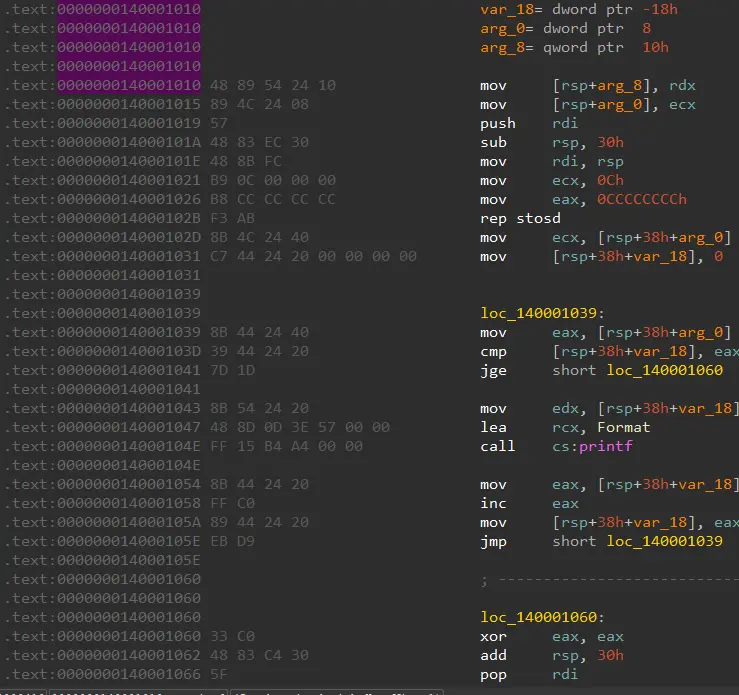Image resolution: width=739 pixels, height=695 pixels.
Task: Select the rep stosd instruction
Action: tap(520, 218)
